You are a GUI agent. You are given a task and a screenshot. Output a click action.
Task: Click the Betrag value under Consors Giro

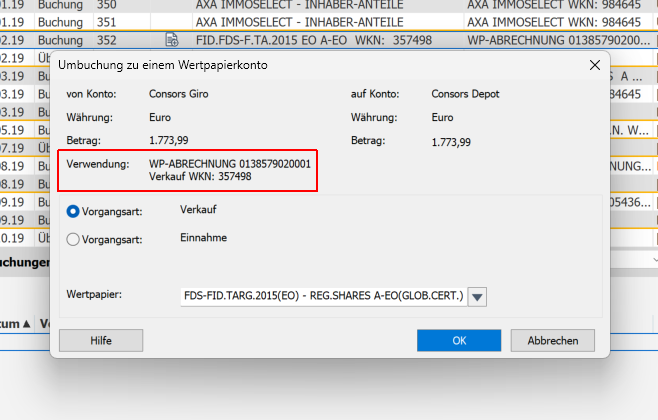coord(168,142)
